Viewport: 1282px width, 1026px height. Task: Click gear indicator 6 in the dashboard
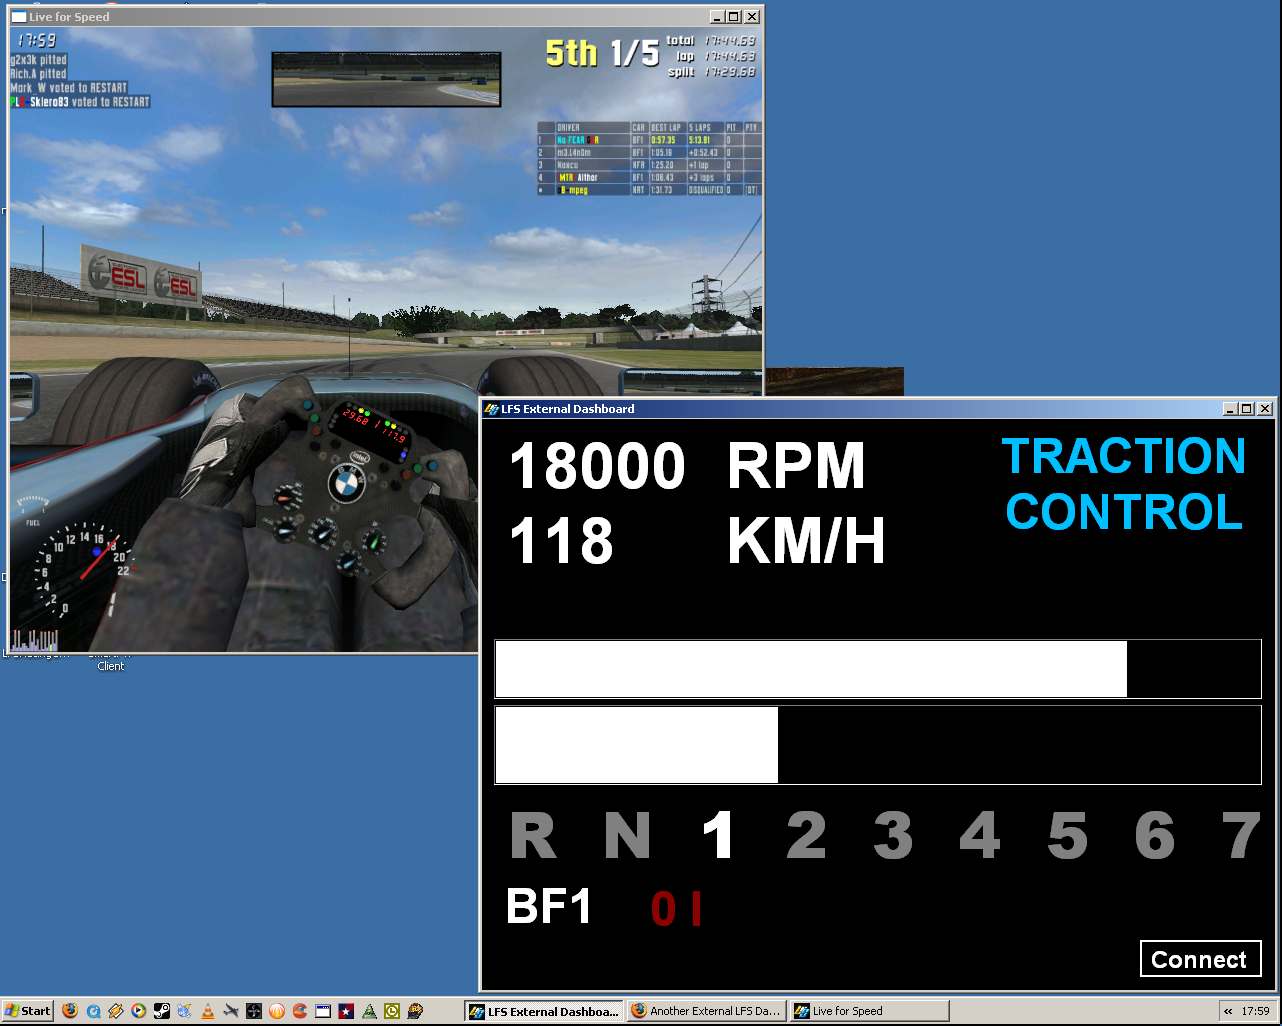point(1154,836)
